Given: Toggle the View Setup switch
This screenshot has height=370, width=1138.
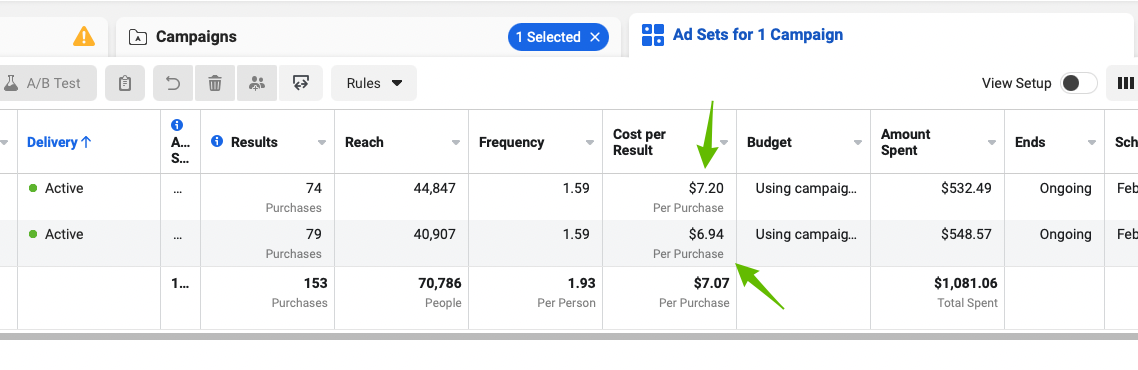Looking at the screenshot, I should [x=1079, y=83].
